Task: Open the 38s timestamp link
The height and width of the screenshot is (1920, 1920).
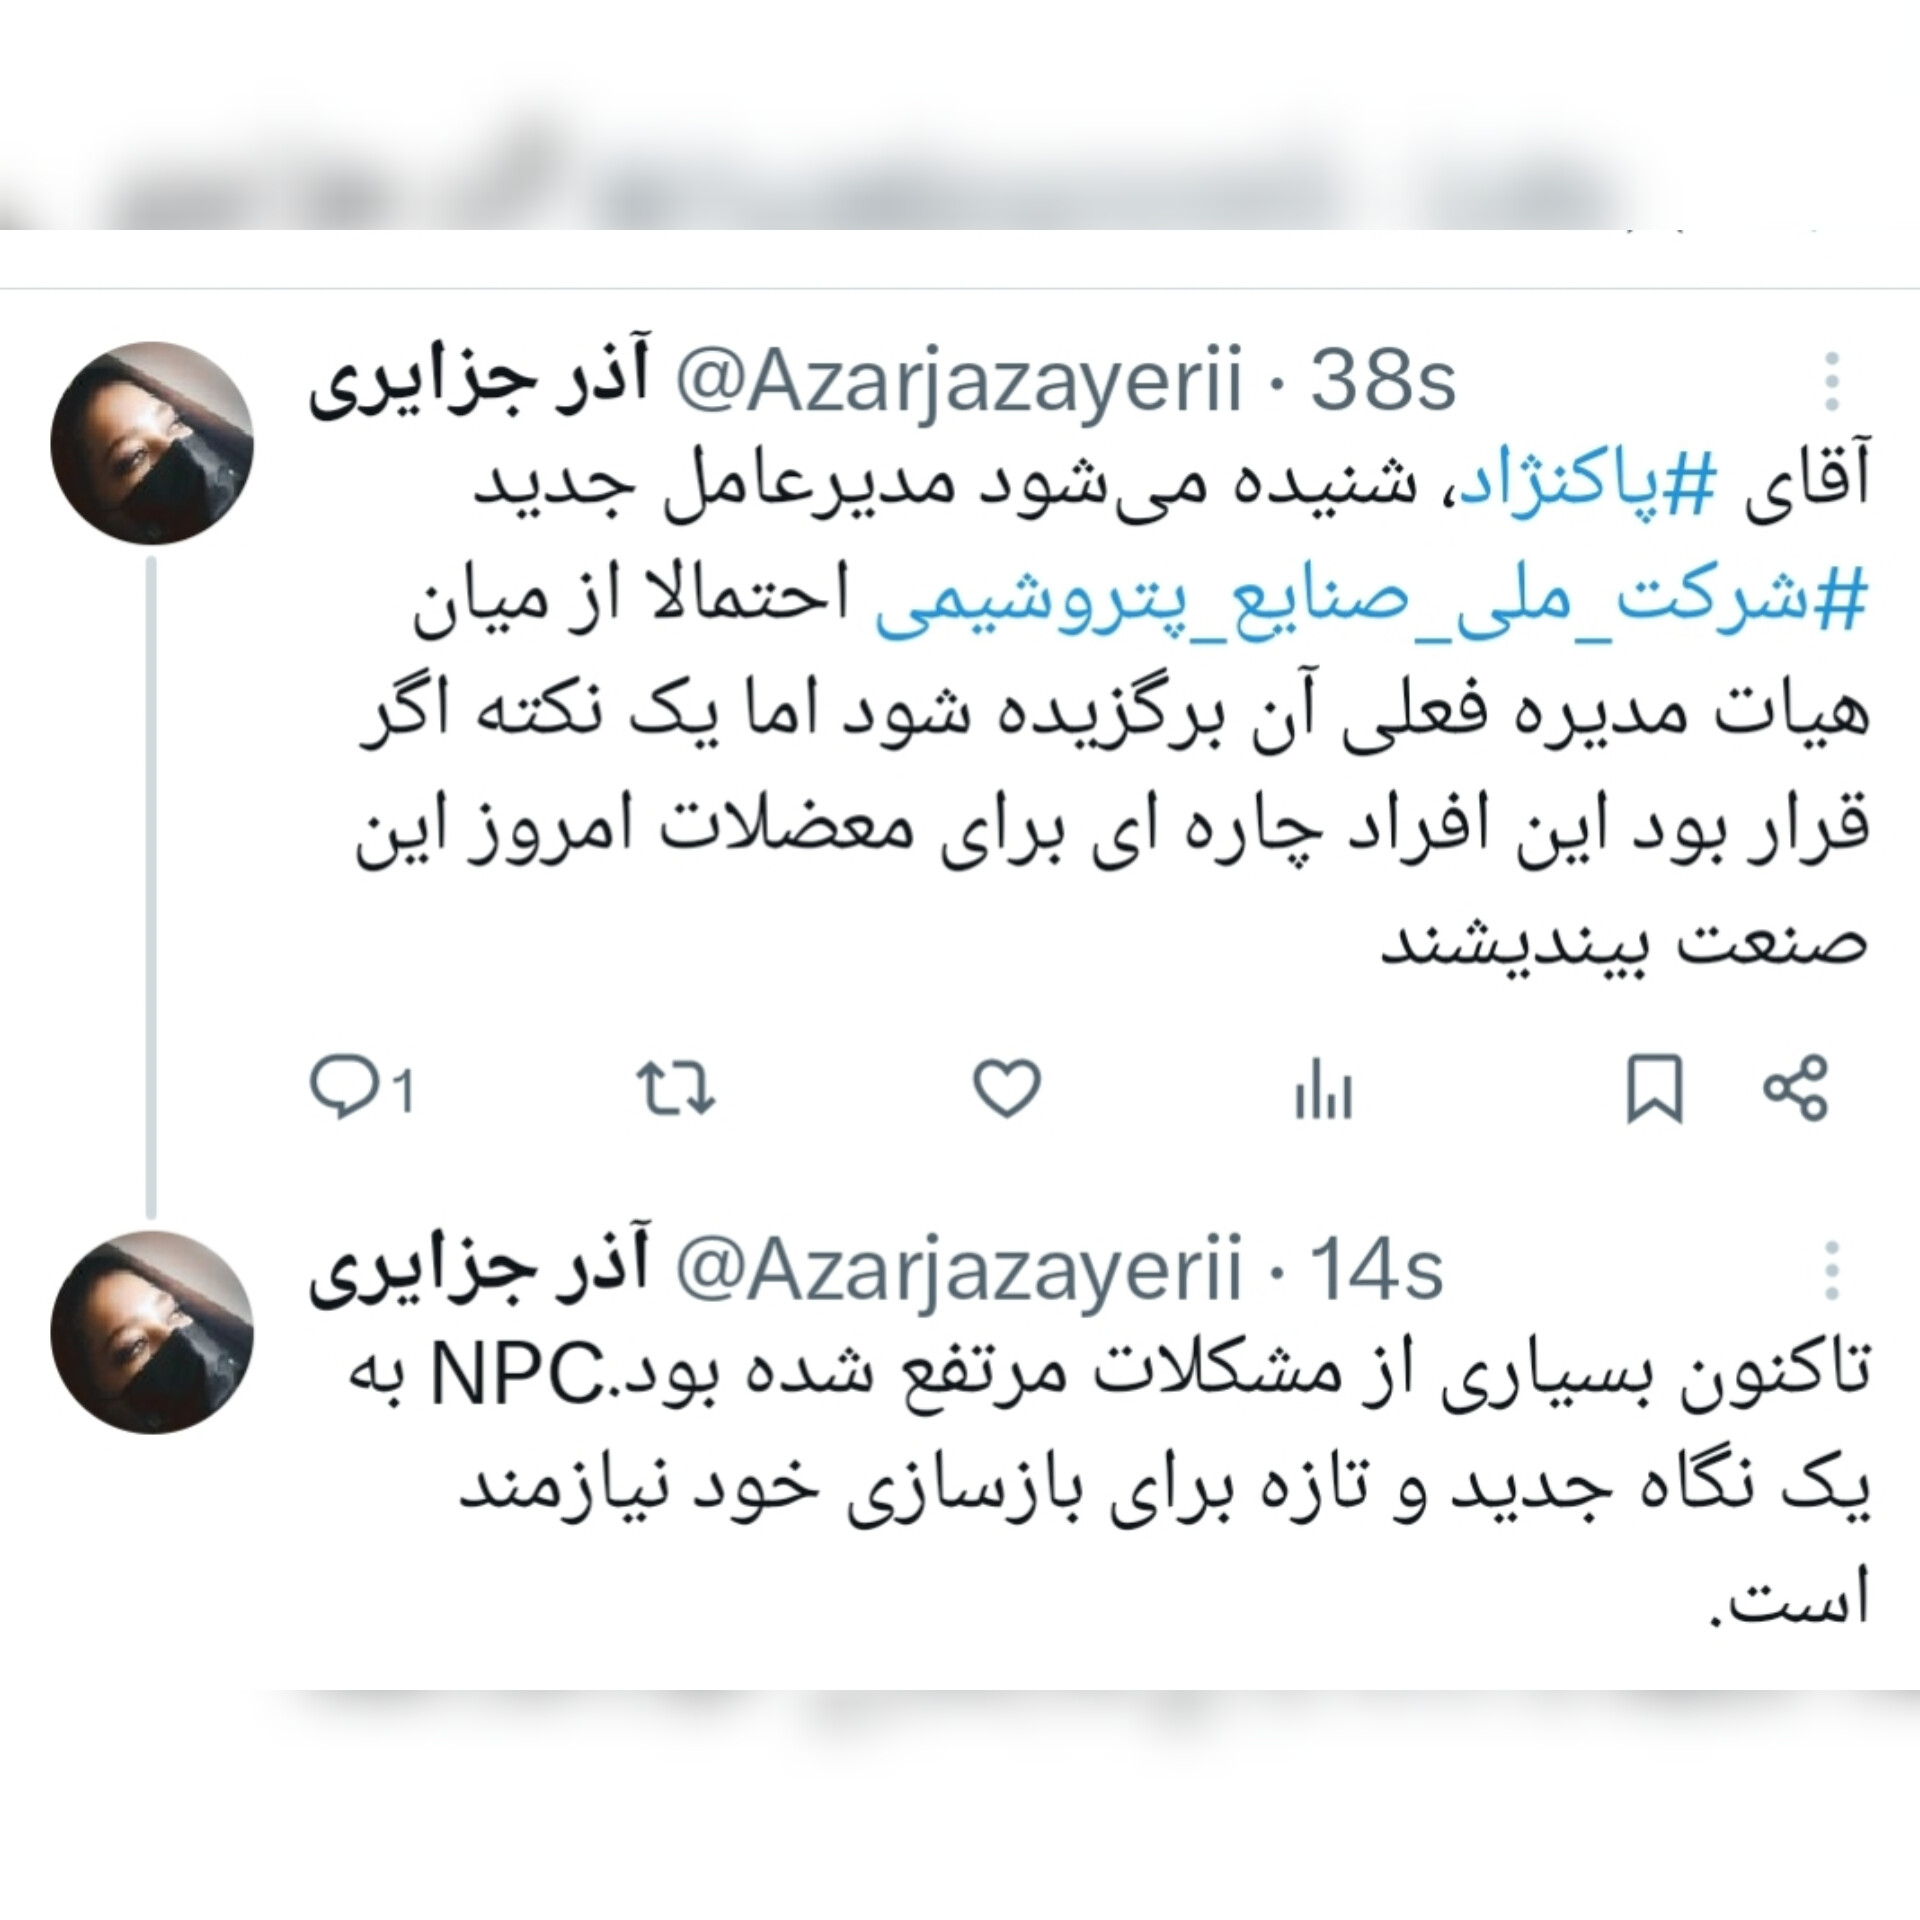Action: pos(1383,380)
